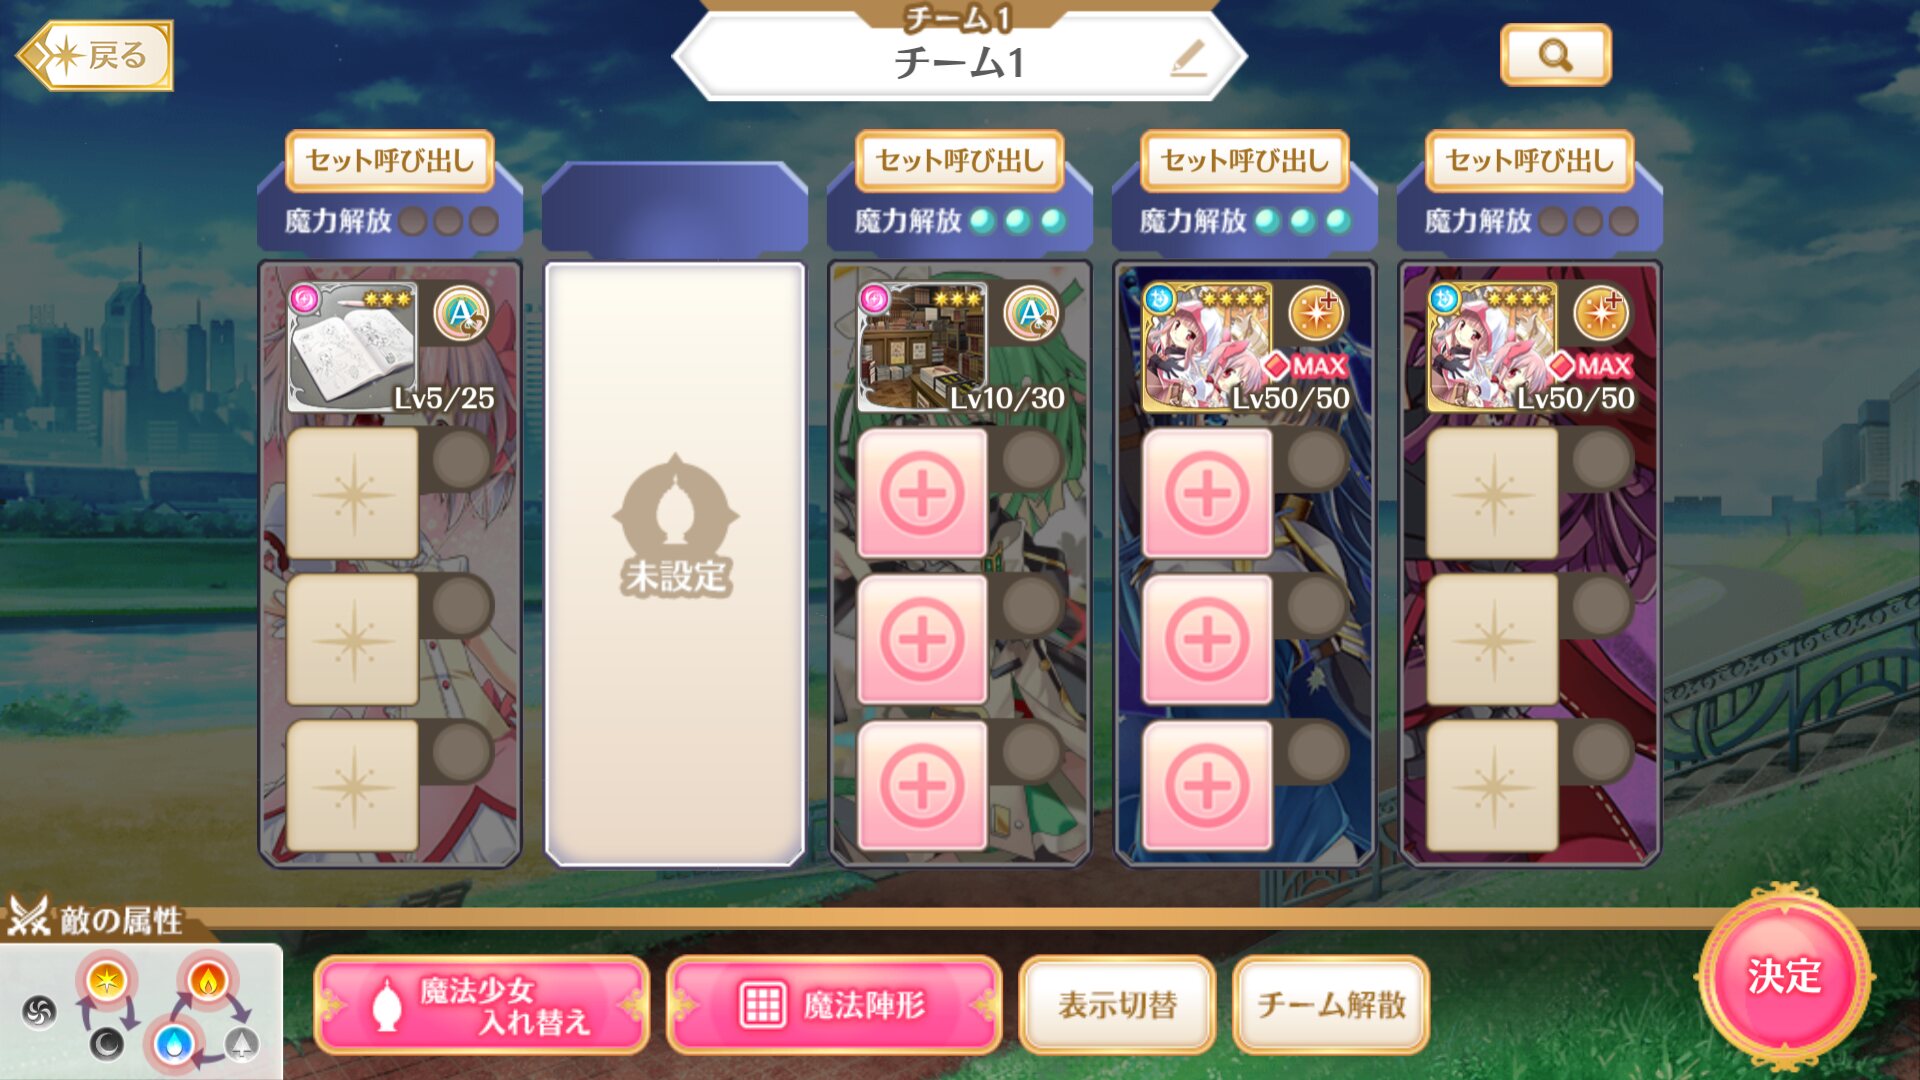This screenshot has width=1920, height=1080.
Task: Select the forest attribute tree icon
Action: pyautogui.click(x=241, y=1044)
